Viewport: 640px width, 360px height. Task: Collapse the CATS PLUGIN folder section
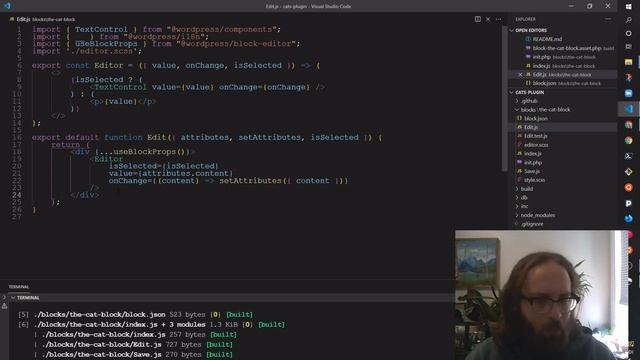(x=511, y=93)
